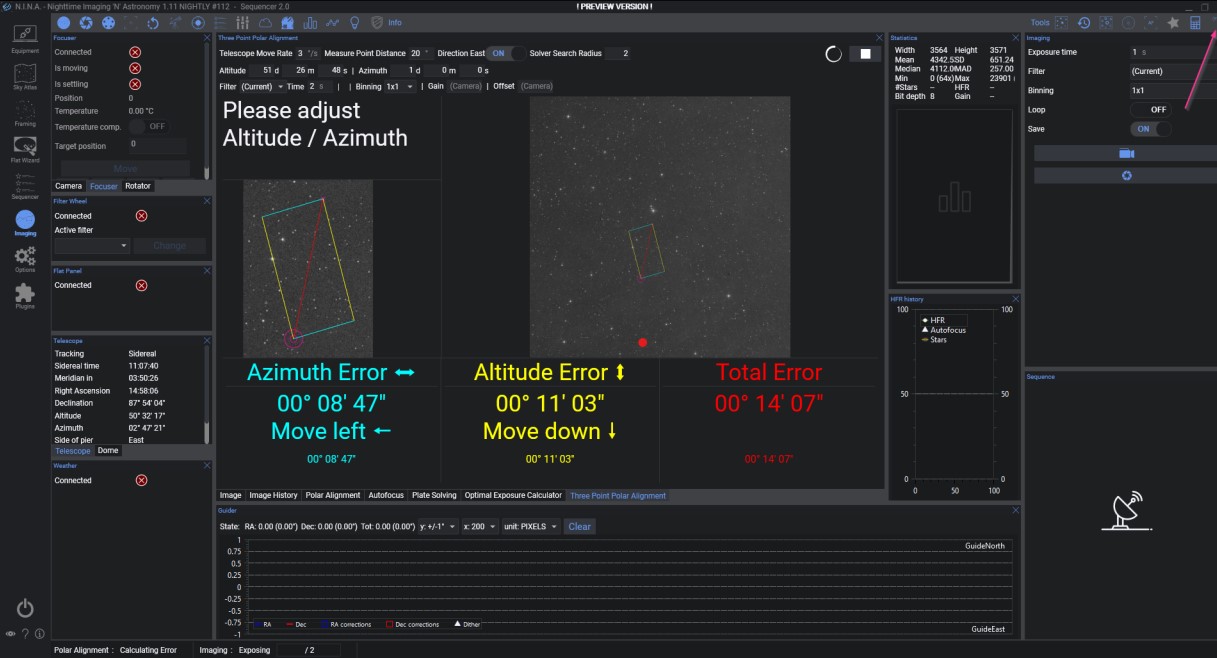Viewport: 1217px width, 658px height.
Task: Open Binning 1x1 dropdown in polar alignment
Action: pyautogui.click(x=399, y=87)
